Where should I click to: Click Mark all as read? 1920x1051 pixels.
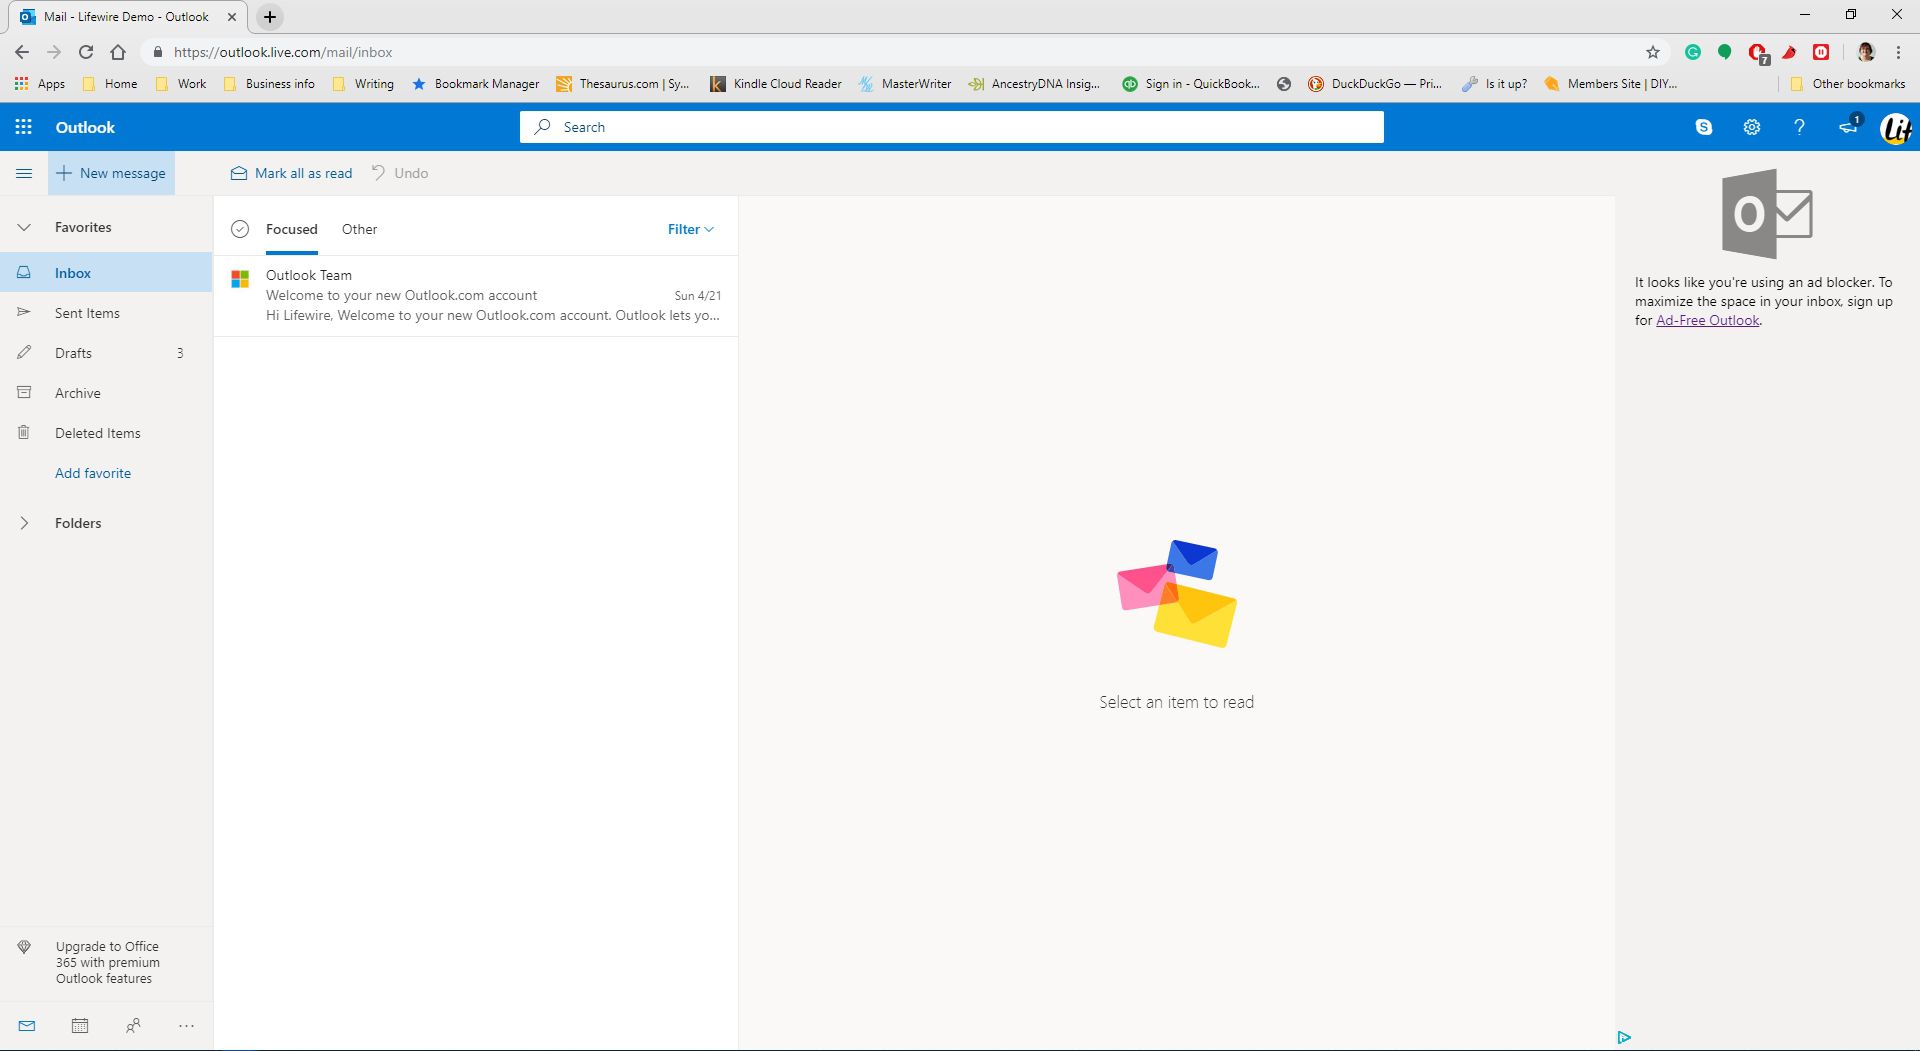[291, 173]
